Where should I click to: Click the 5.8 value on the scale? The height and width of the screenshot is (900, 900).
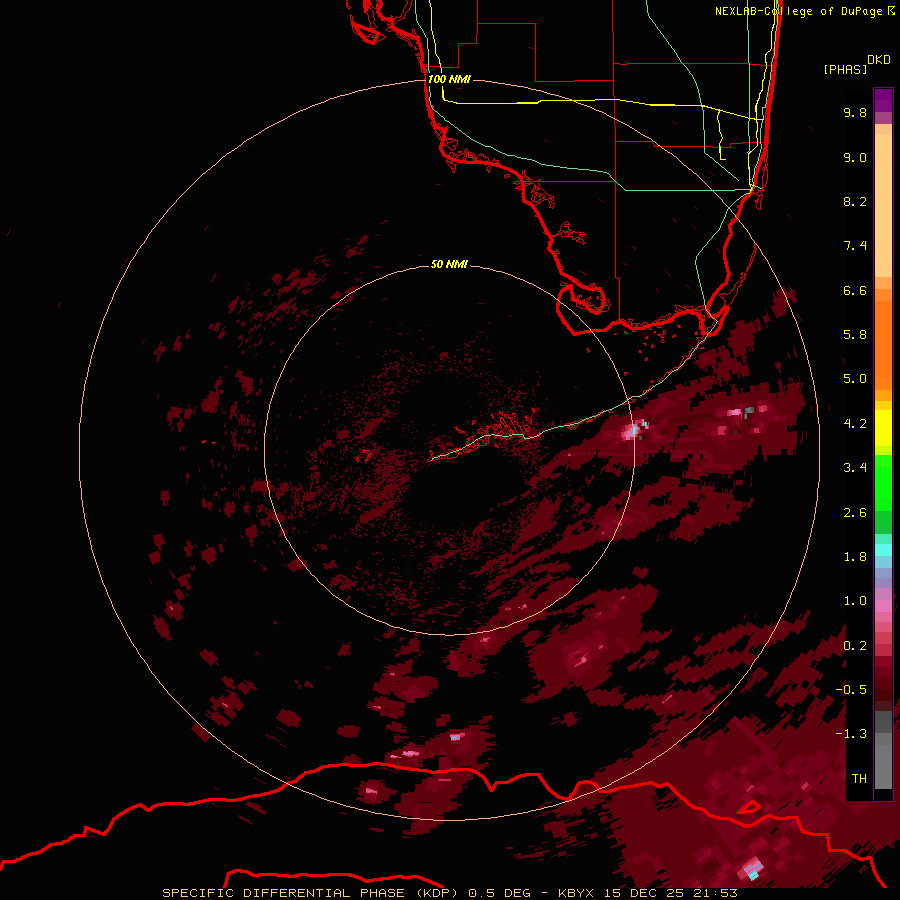pos(855,335)
